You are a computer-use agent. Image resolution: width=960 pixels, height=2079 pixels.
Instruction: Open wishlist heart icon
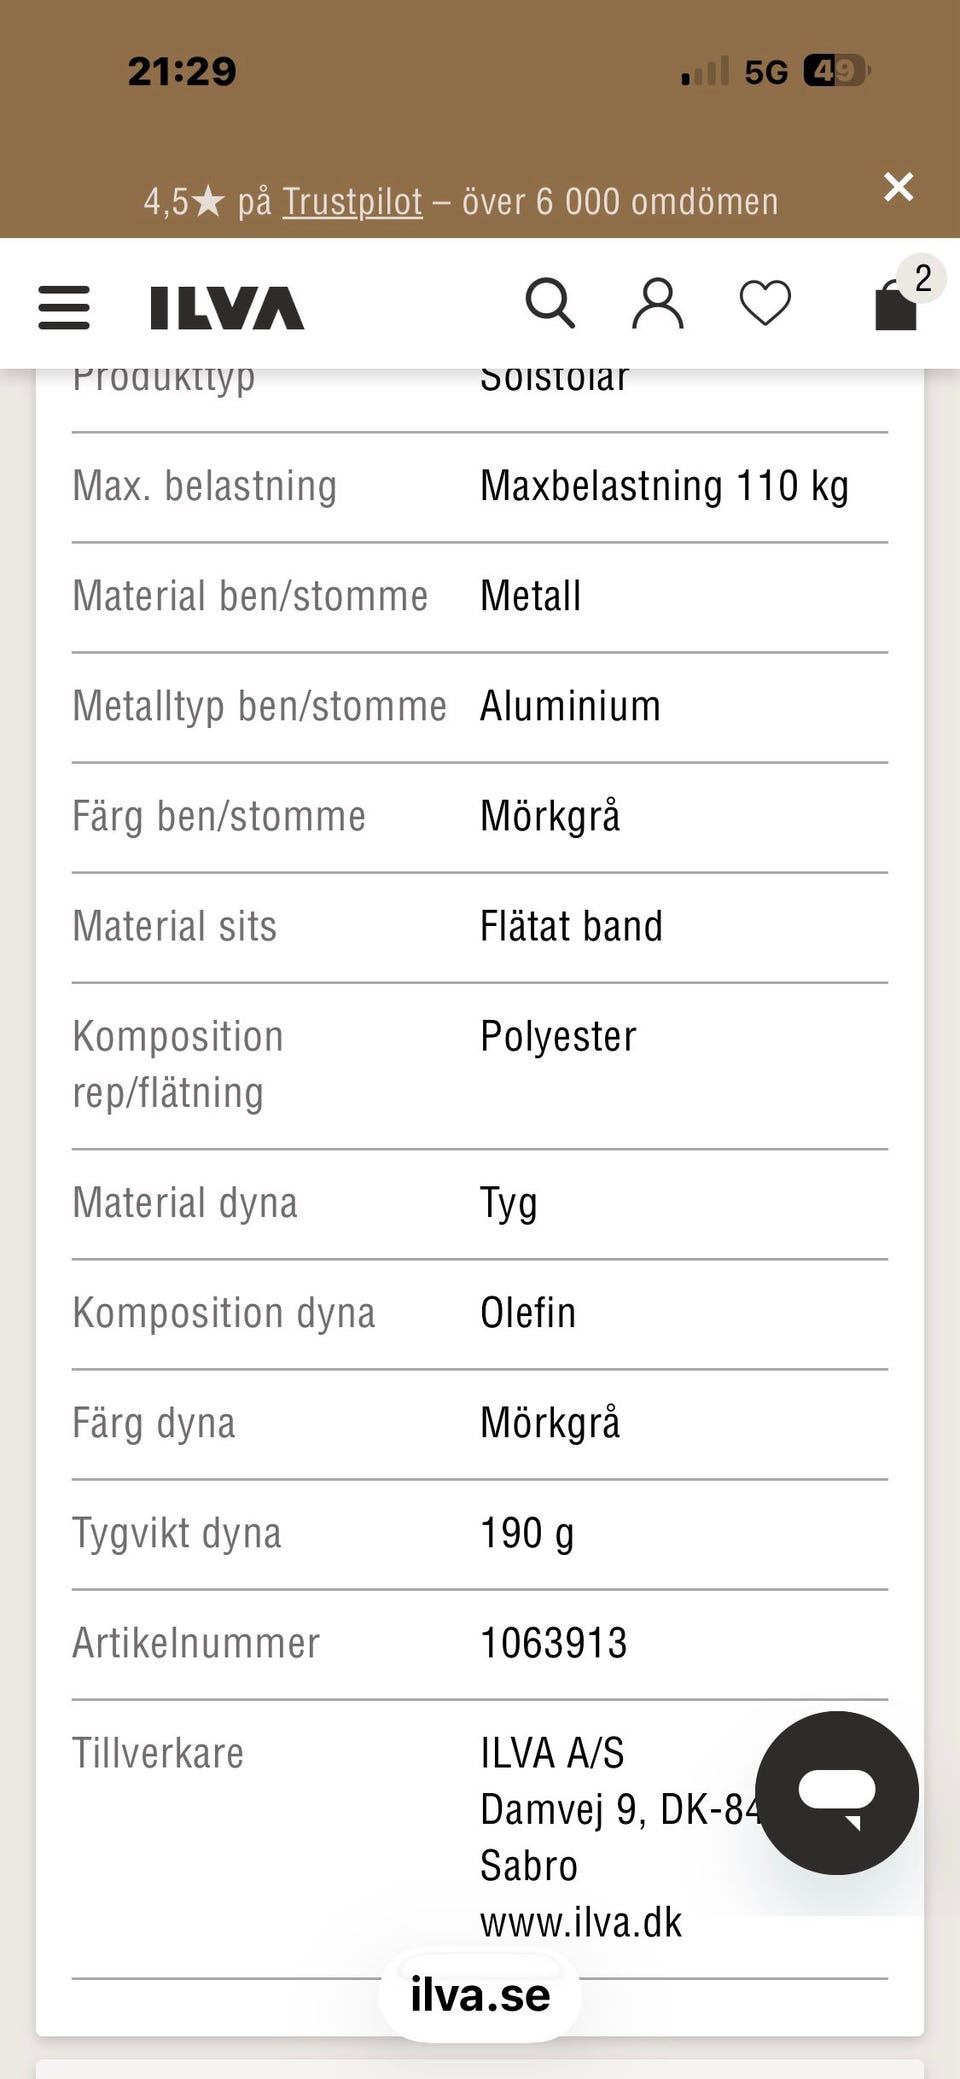tap(765, 303)
